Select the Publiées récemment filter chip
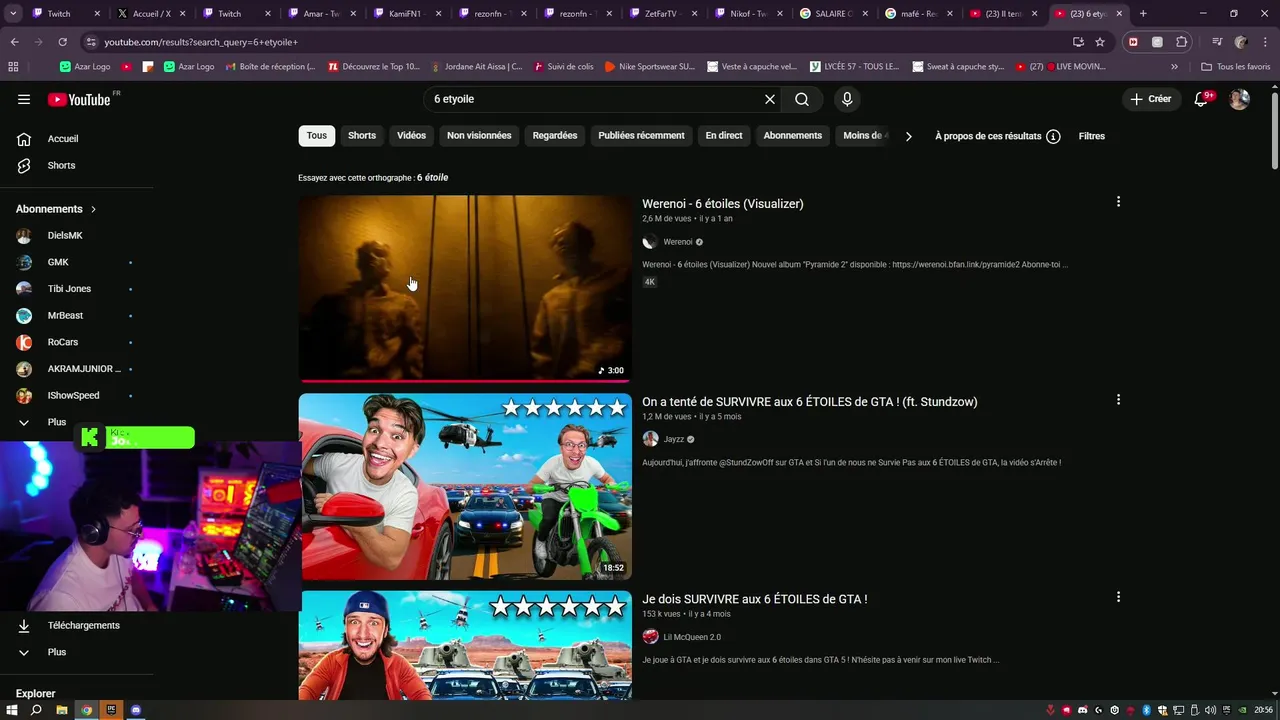This screenshot has width=1280, height=720. (641, 136)
